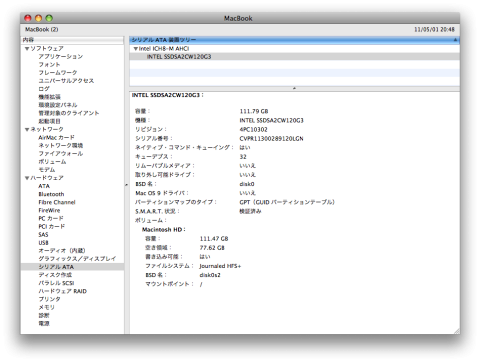Select 電源 in the sidebar
The image size is (480, 362).
44,324
